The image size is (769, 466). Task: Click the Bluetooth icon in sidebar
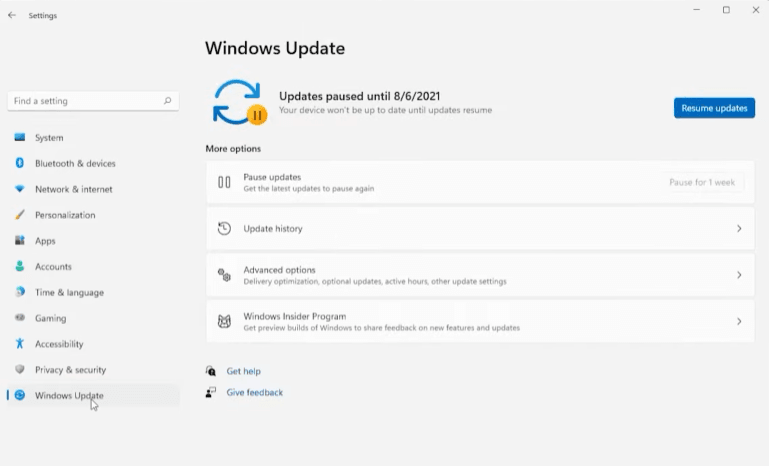(x=20, y=163)
